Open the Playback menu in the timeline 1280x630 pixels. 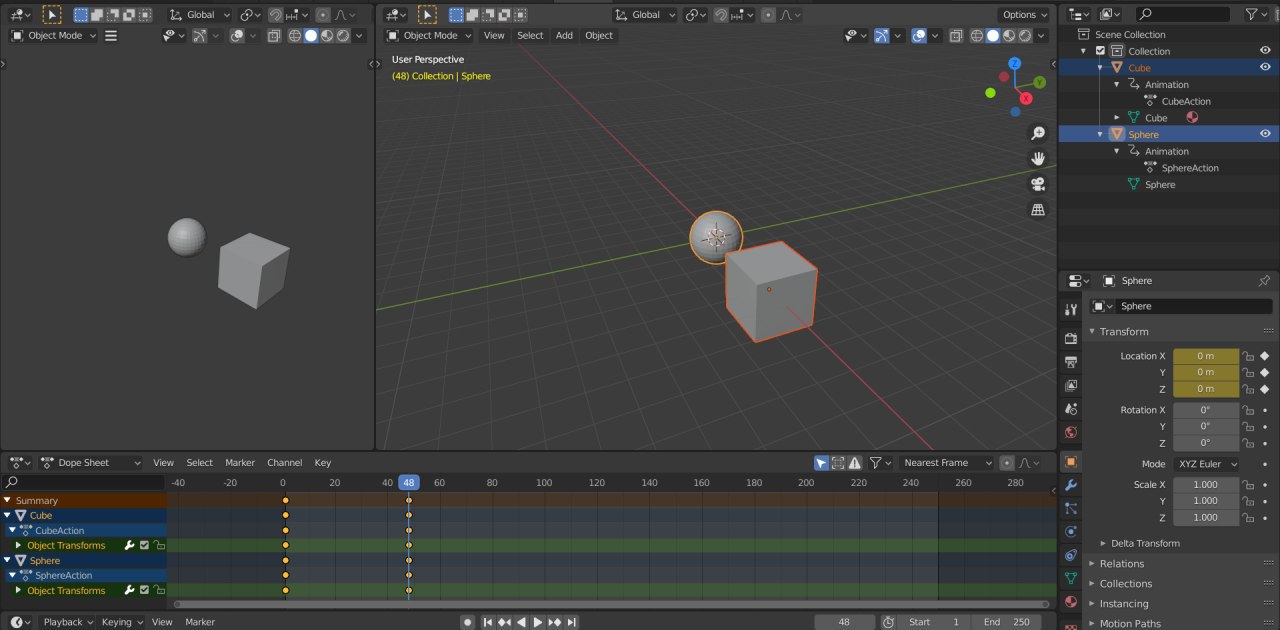[x=69, y=622]
